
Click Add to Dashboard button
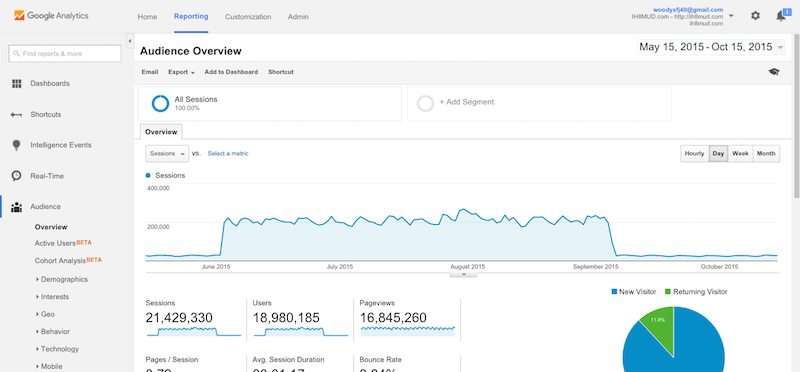[x=231, y=72]
